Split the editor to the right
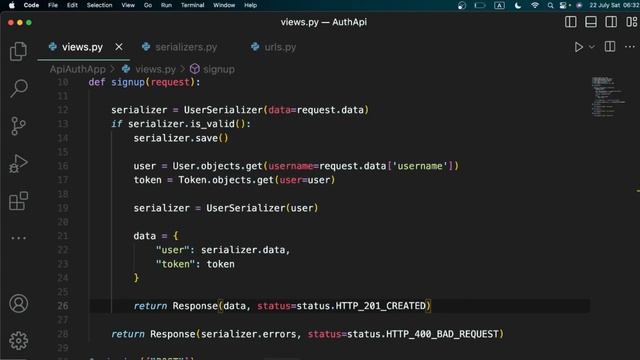The image size is (640, 360). click(x=610, y=47)
